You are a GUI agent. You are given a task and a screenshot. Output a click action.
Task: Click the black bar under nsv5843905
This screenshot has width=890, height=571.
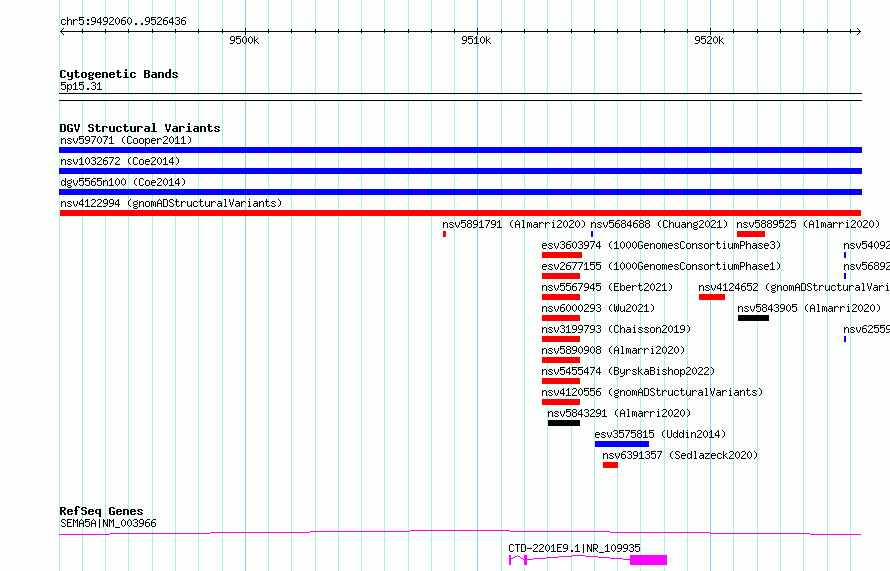pyautogui.click(x=753, y=318)
